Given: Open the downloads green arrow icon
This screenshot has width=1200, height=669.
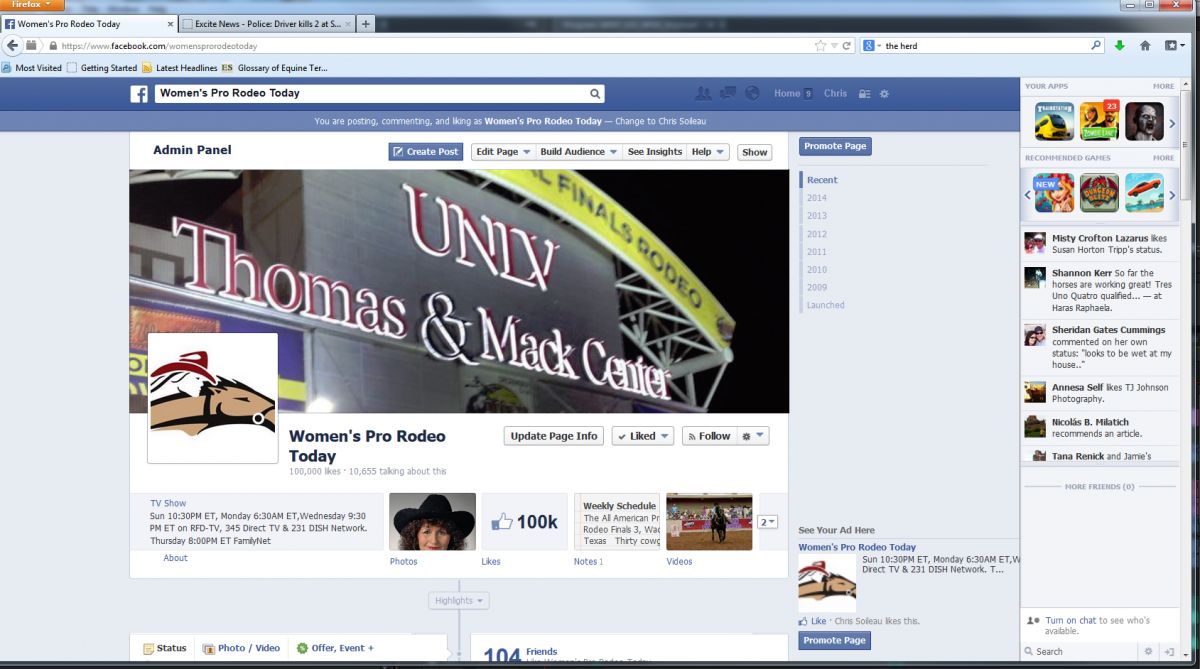Looking at the screenshot, I should click(x=1119, y=45).
